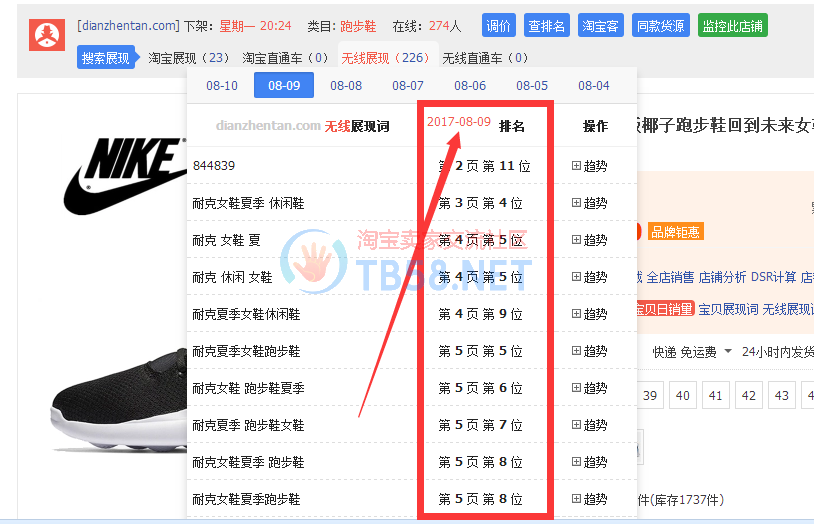This screenshot has width=814, height=524.
Task: Expand 趋势 for 耐克女鞋夏季 休闲鞋
Action: [x=590, y=203]
